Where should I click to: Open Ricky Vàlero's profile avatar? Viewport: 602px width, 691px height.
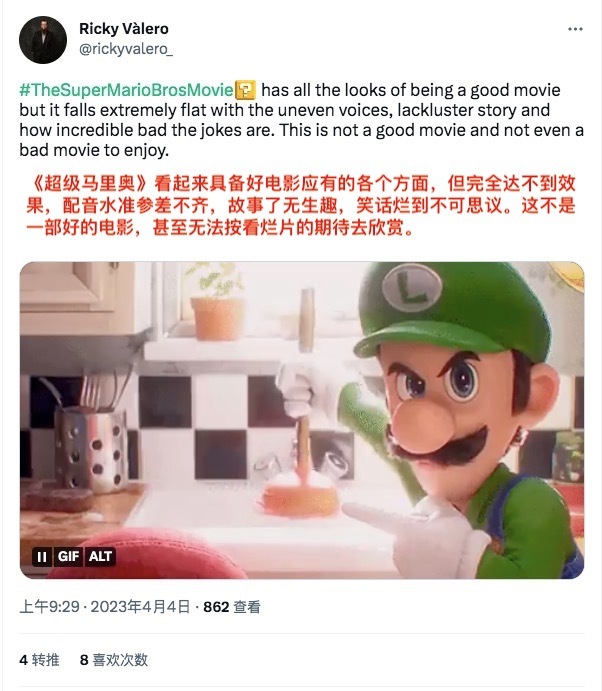tap(43, 40)
